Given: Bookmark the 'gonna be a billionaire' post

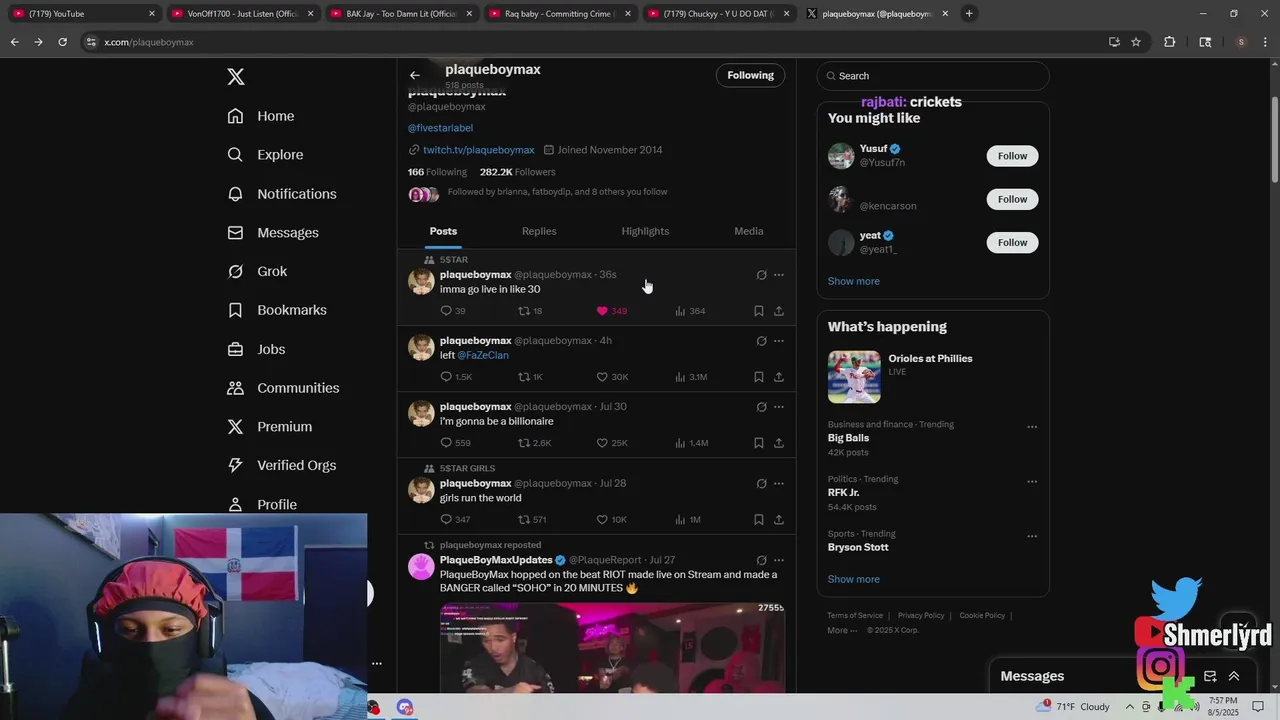Looking at the screenshot, I should 759,443.
